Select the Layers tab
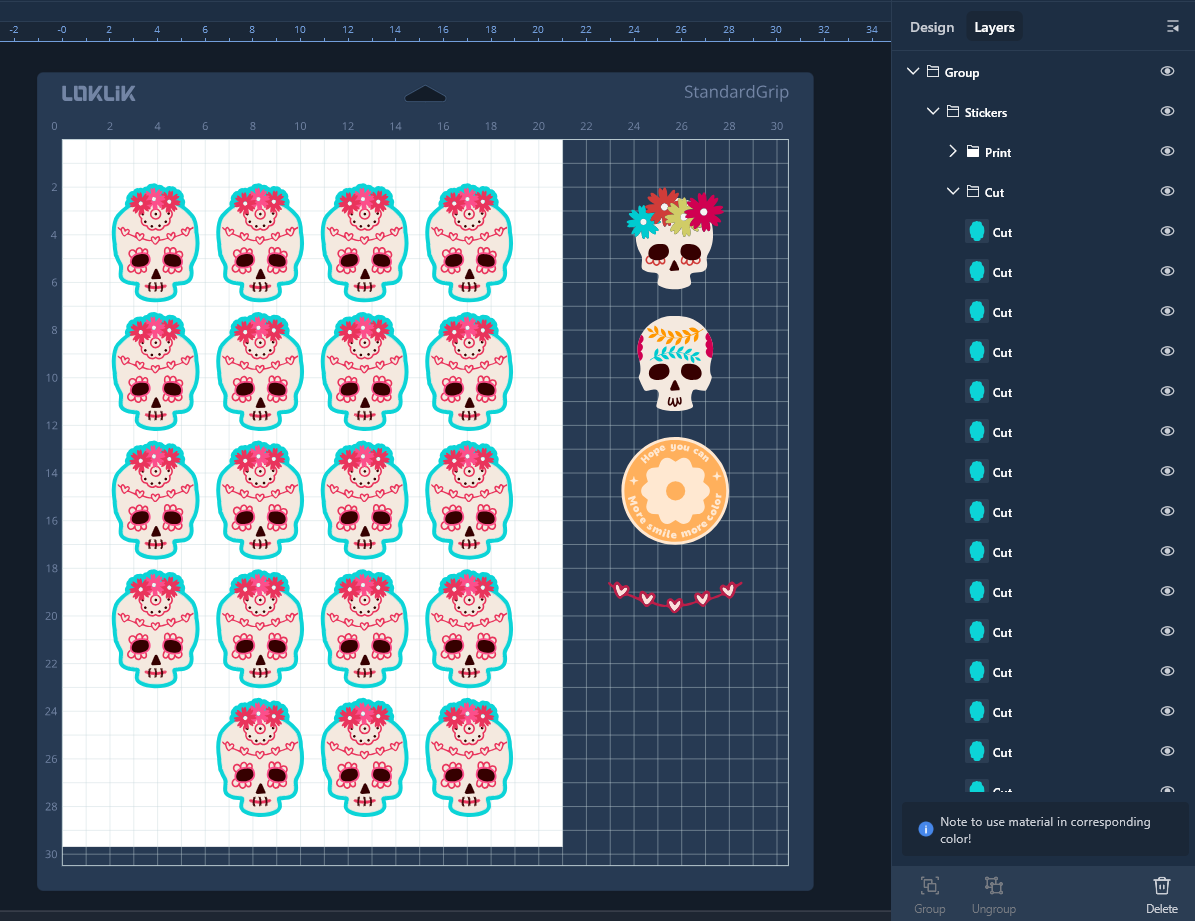The height and width of the screenshot is (921, 1195). pyautogui.click(x=994, y=27)
